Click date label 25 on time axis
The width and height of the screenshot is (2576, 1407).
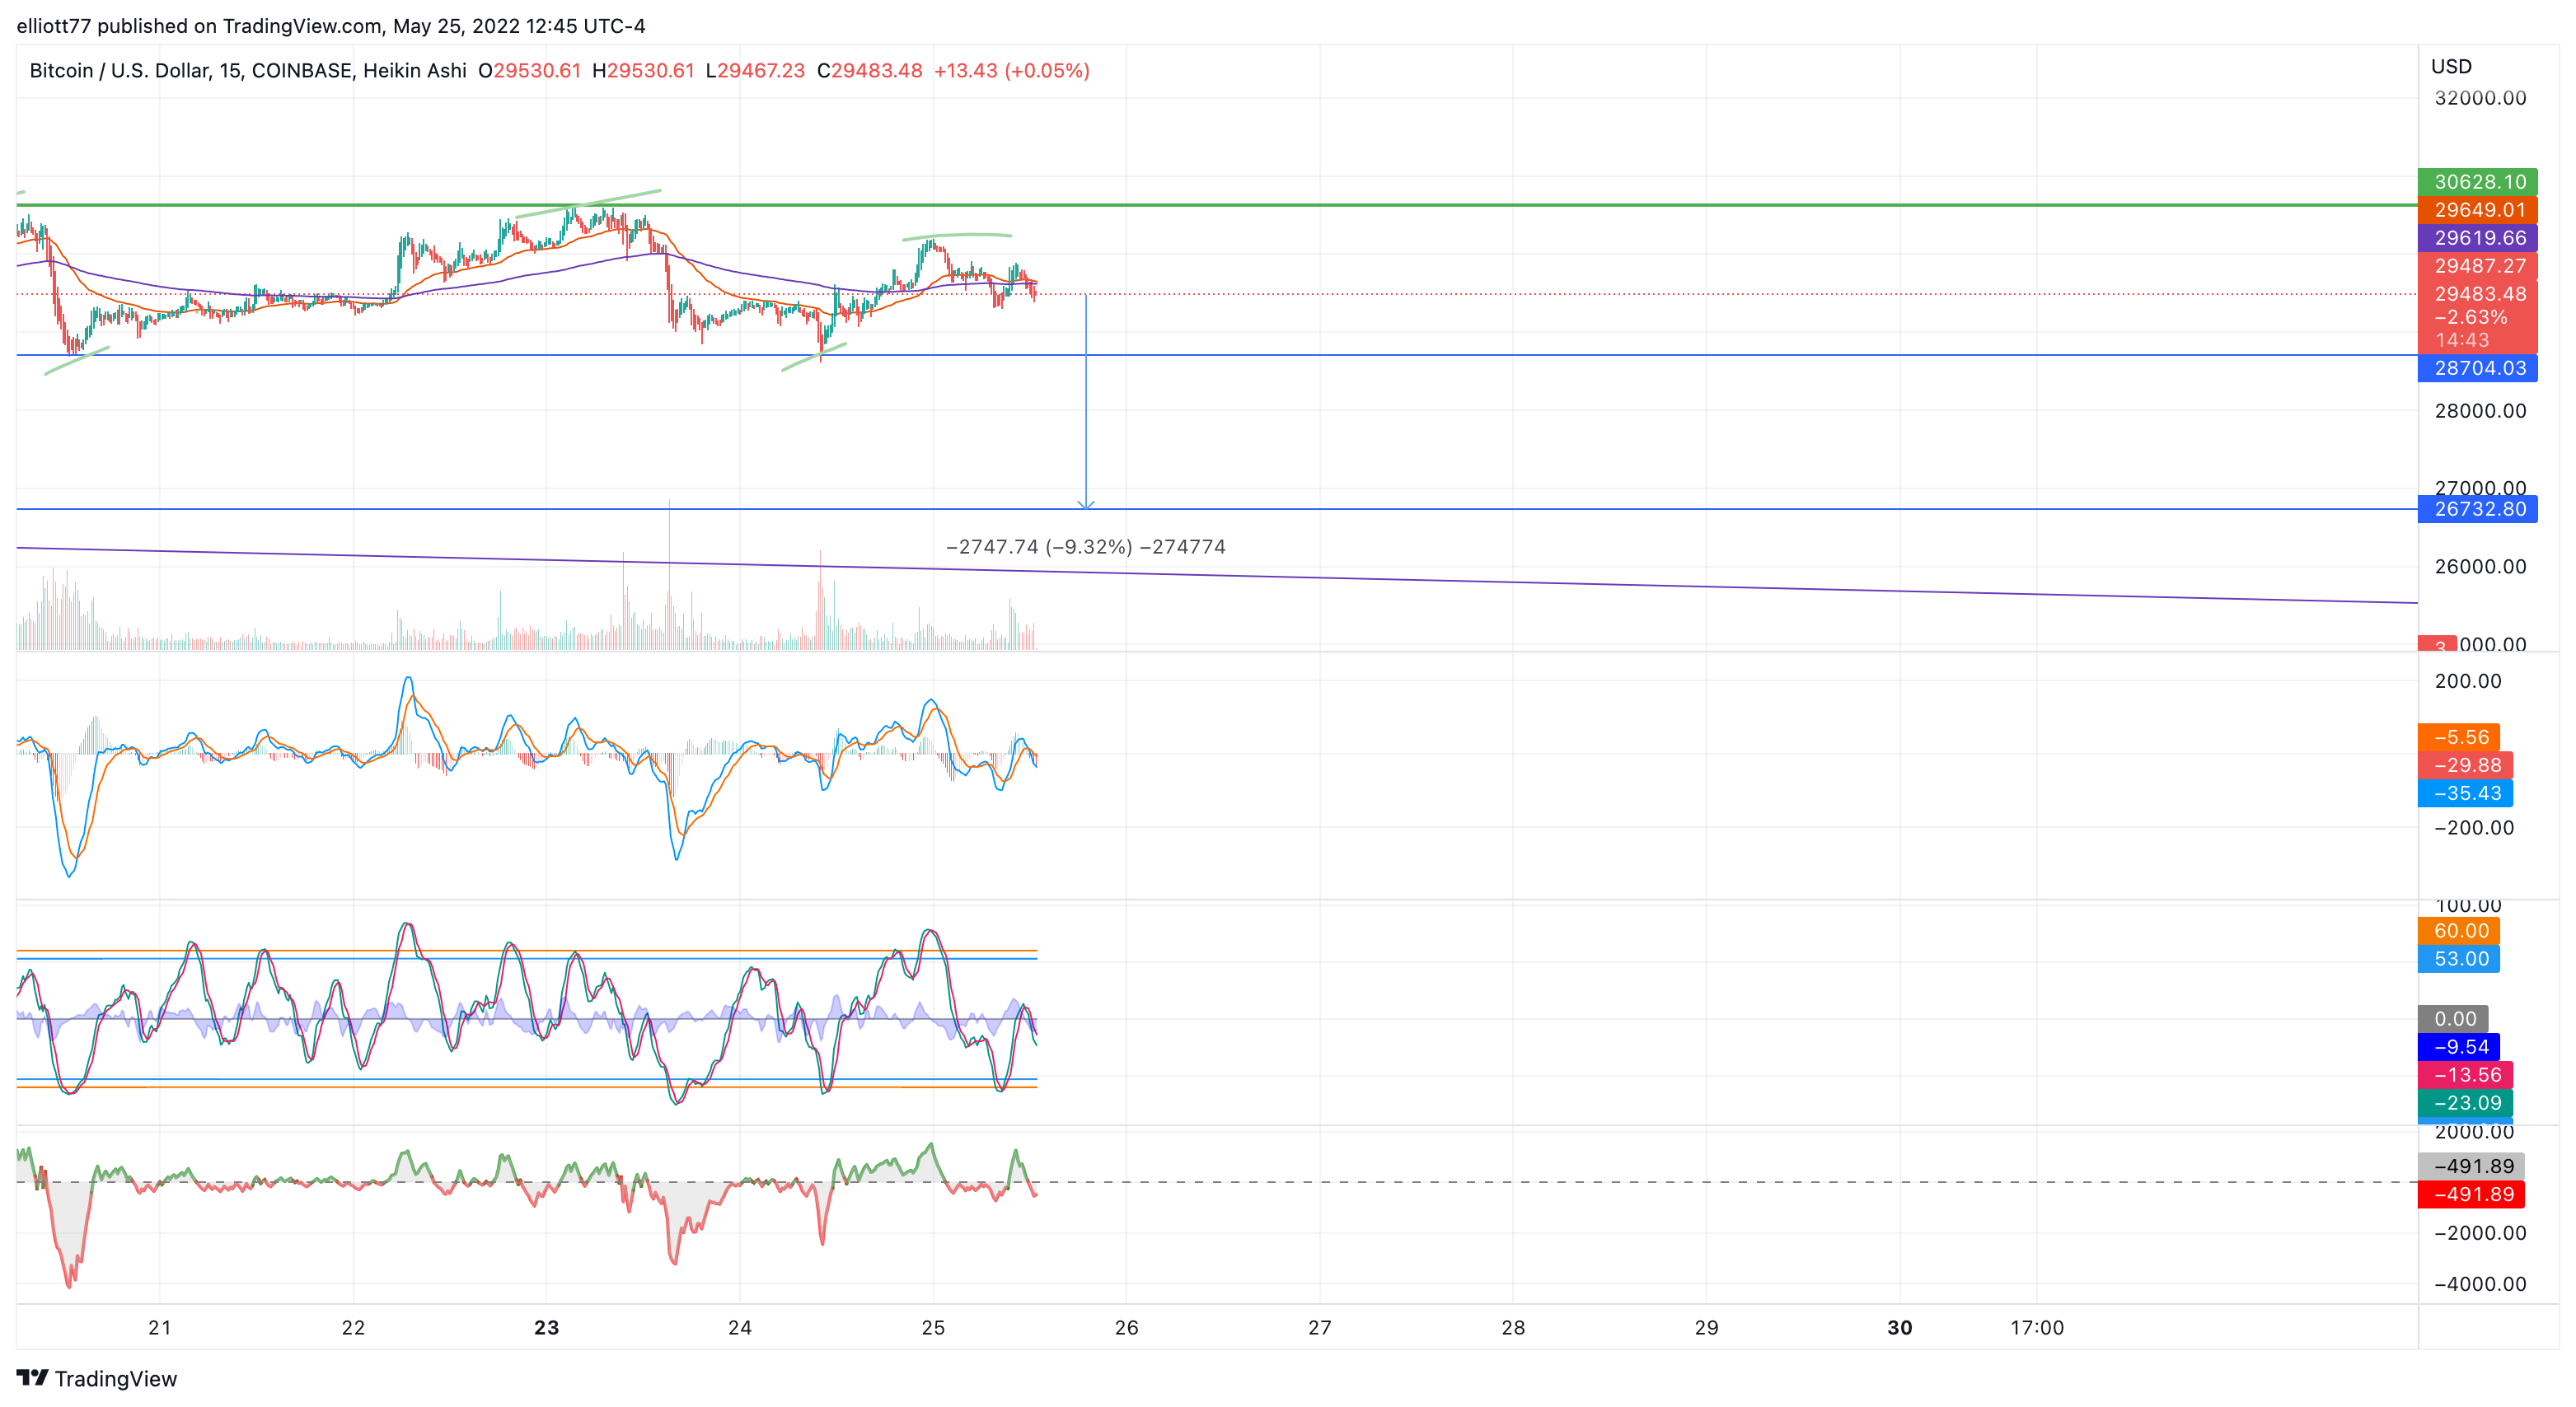click(933, 1328)
